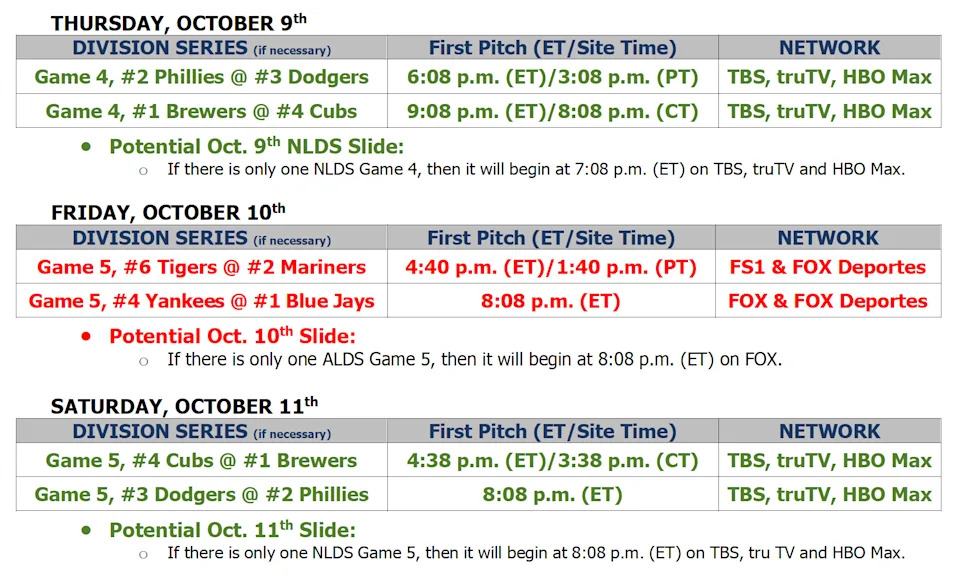Screen dimensions: 960x585
Task: Click the "FS1 & FOX Deportes" network cell
Action: pyautogui.click(x=828, y=267)
